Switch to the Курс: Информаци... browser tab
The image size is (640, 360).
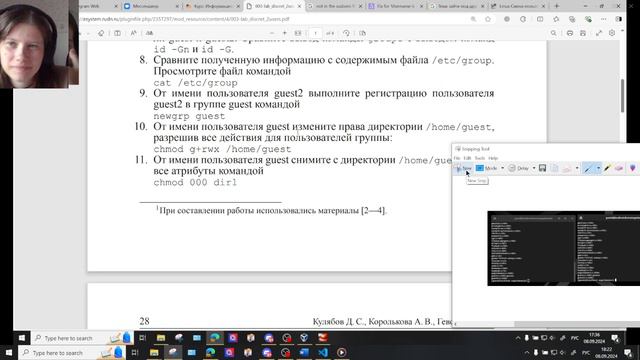[212, 6]
